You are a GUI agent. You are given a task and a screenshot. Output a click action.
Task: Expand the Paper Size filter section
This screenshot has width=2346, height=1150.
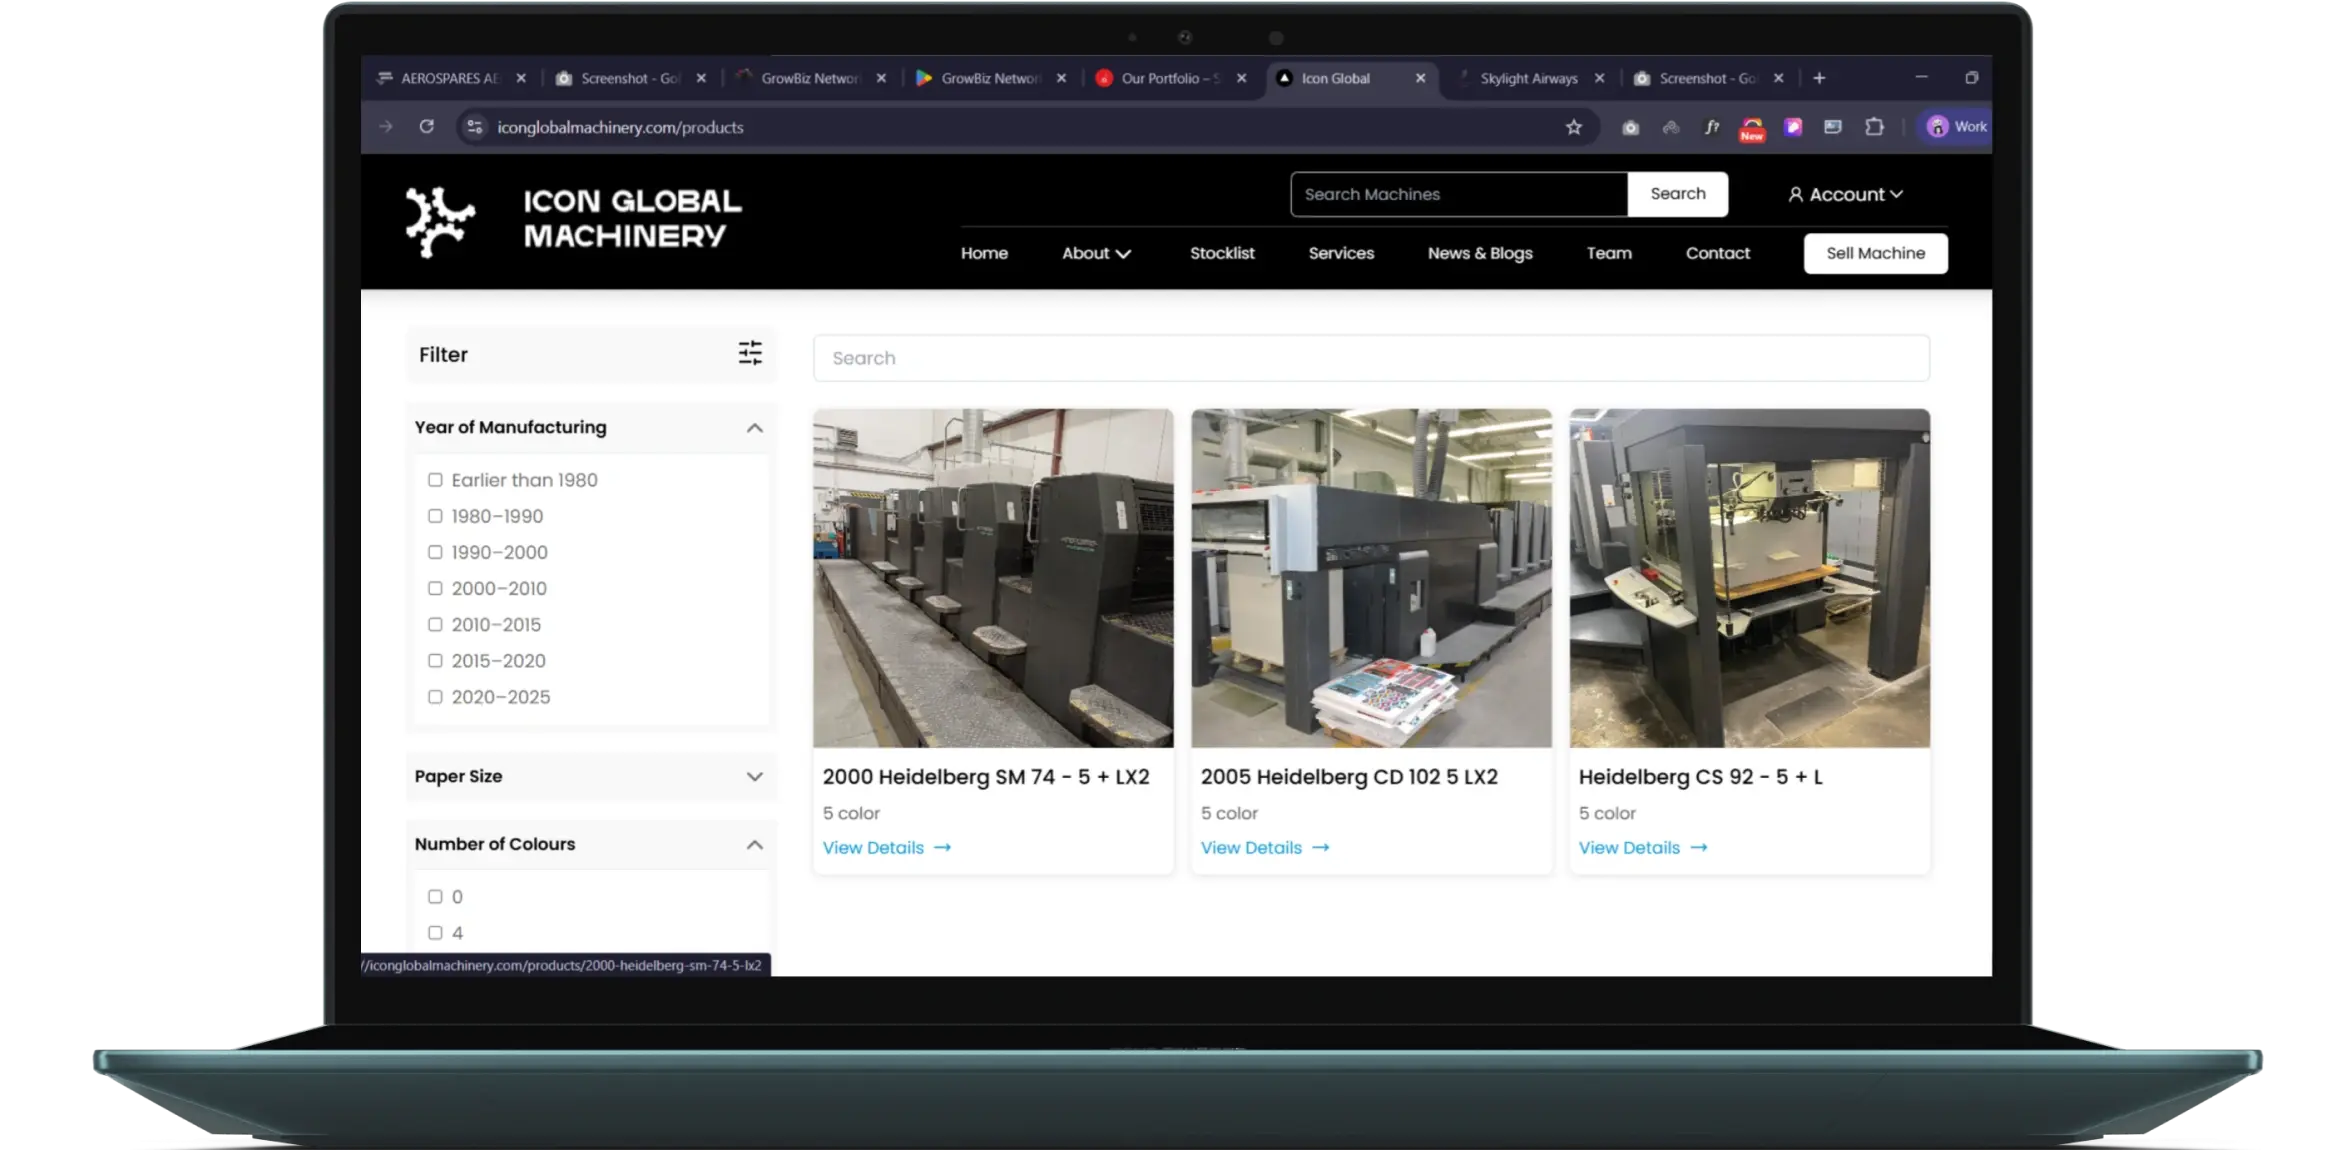(754, 777)
